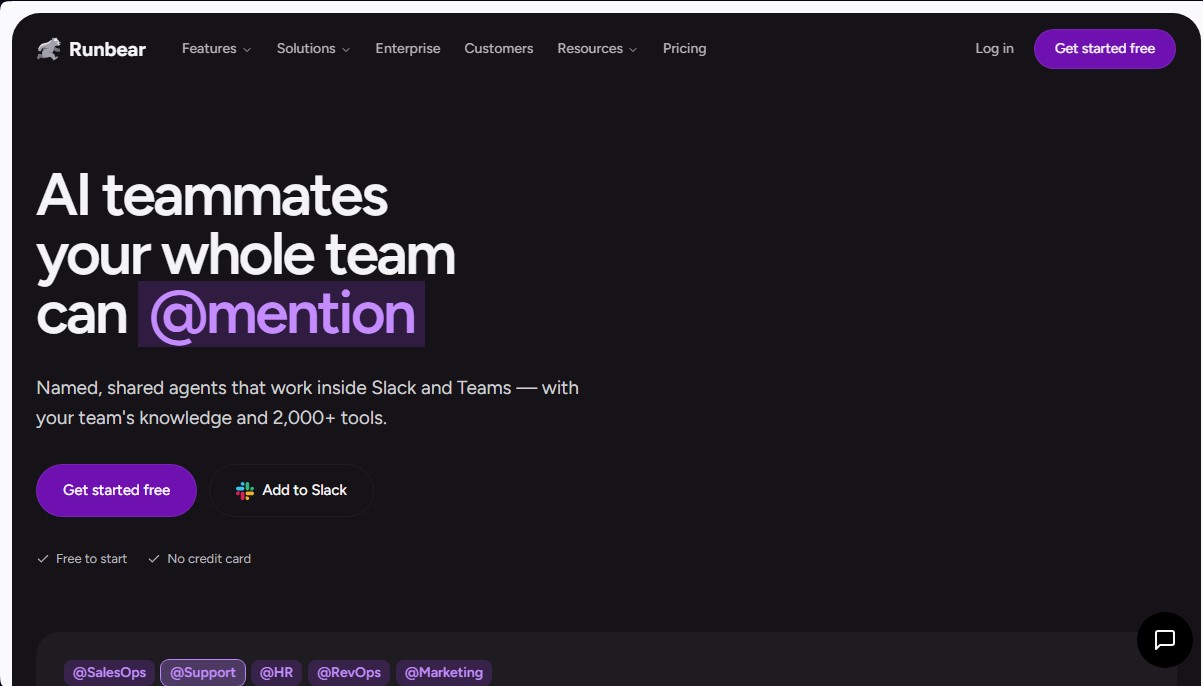Click the hero Get started free button

tap(116, 490)
